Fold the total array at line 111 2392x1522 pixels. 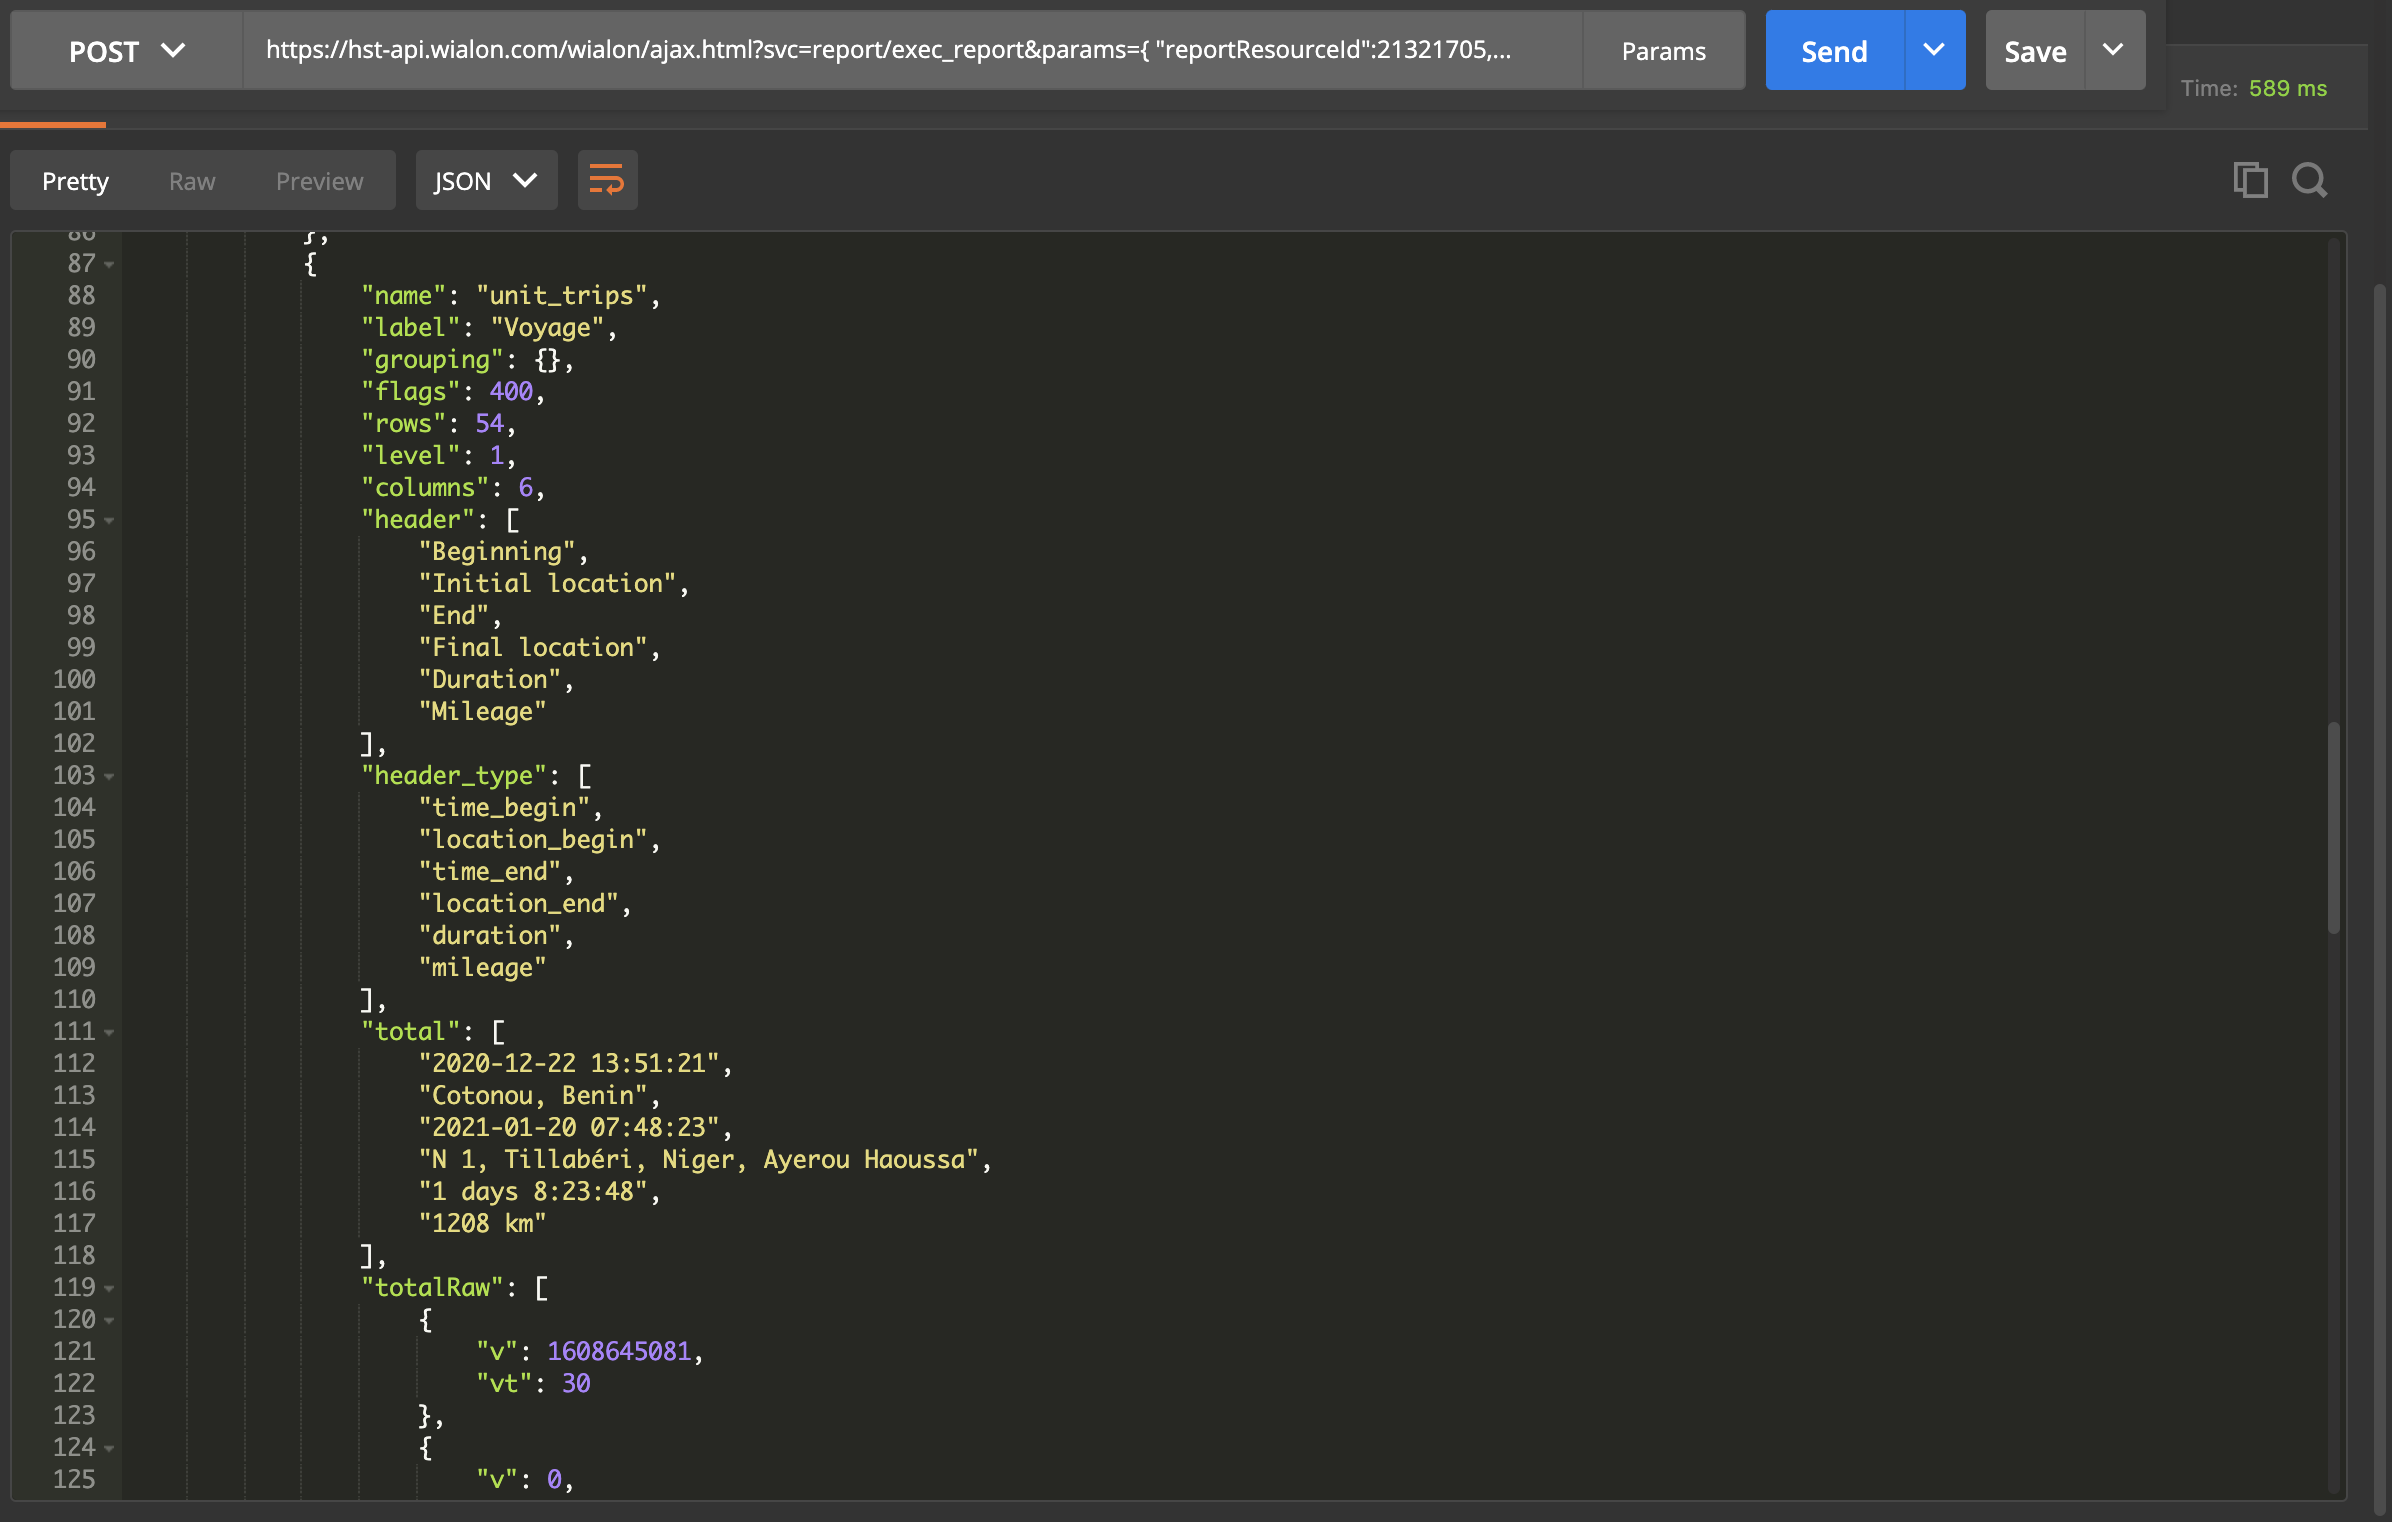[x=110, y=1033]
